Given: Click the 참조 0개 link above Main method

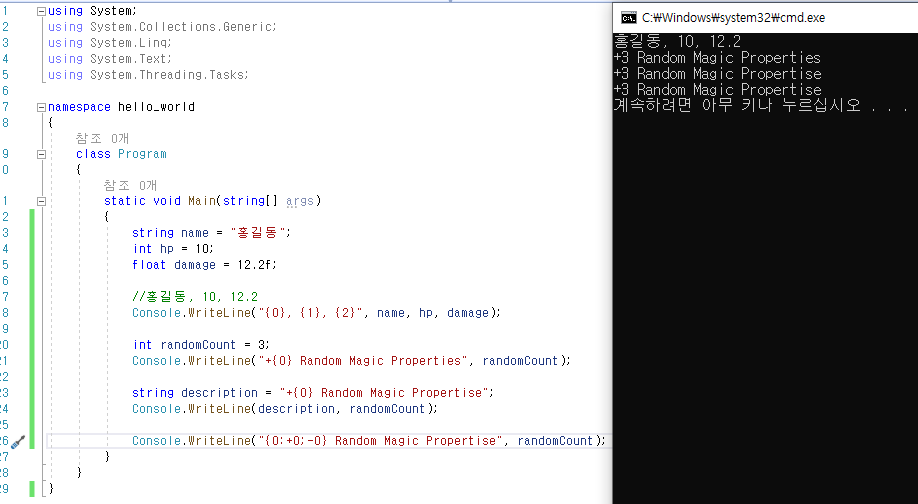Looking at the screenshot, I should 130,186.
